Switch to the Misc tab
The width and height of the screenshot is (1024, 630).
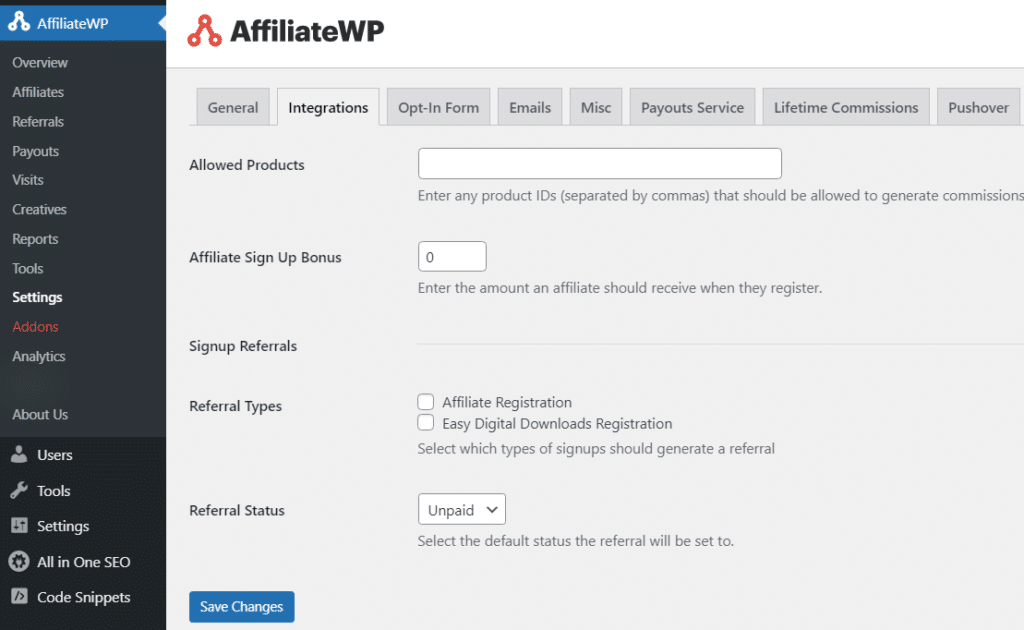coord(596,107)
